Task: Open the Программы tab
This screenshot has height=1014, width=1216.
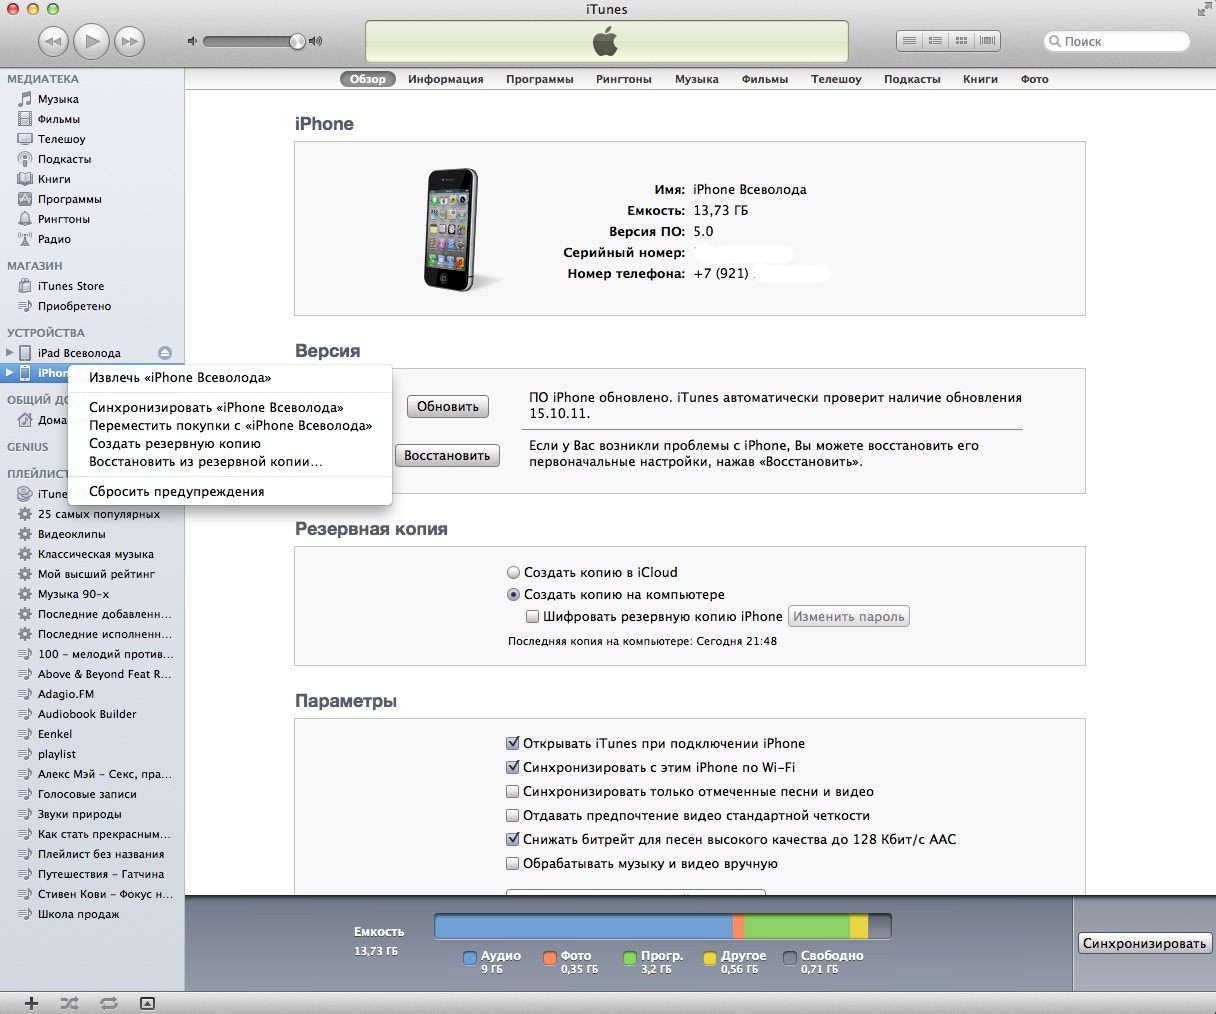Action: pyautogui.click(x=539, y=79)
